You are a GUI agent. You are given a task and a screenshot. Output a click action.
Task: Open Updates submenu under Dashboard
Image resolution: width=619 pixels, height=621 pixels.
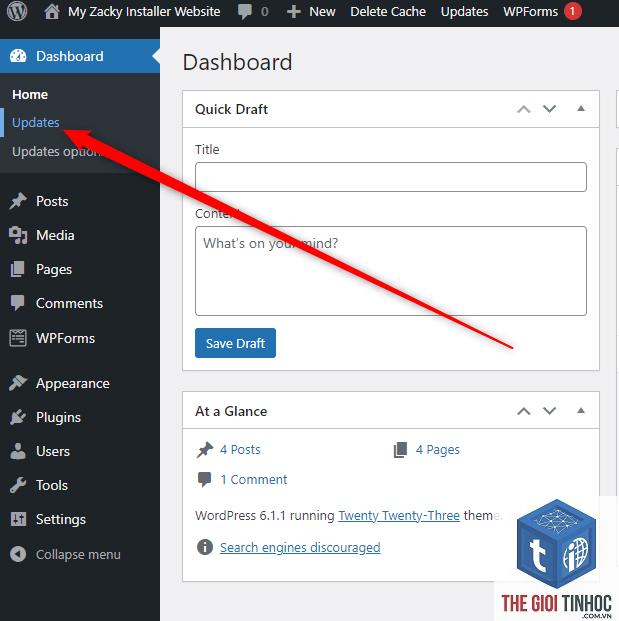36,123
